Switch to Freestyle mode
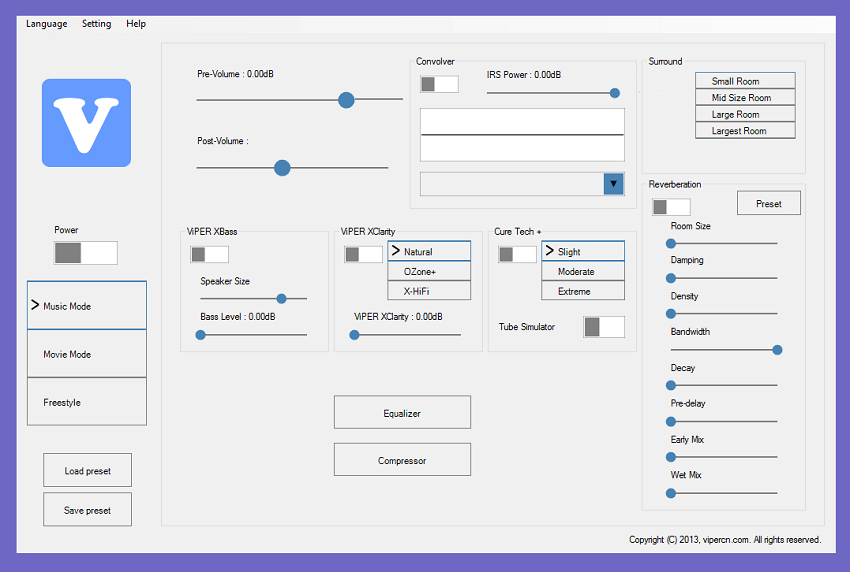The width and height of the screenshot is (850, 572). pos(87,402)
